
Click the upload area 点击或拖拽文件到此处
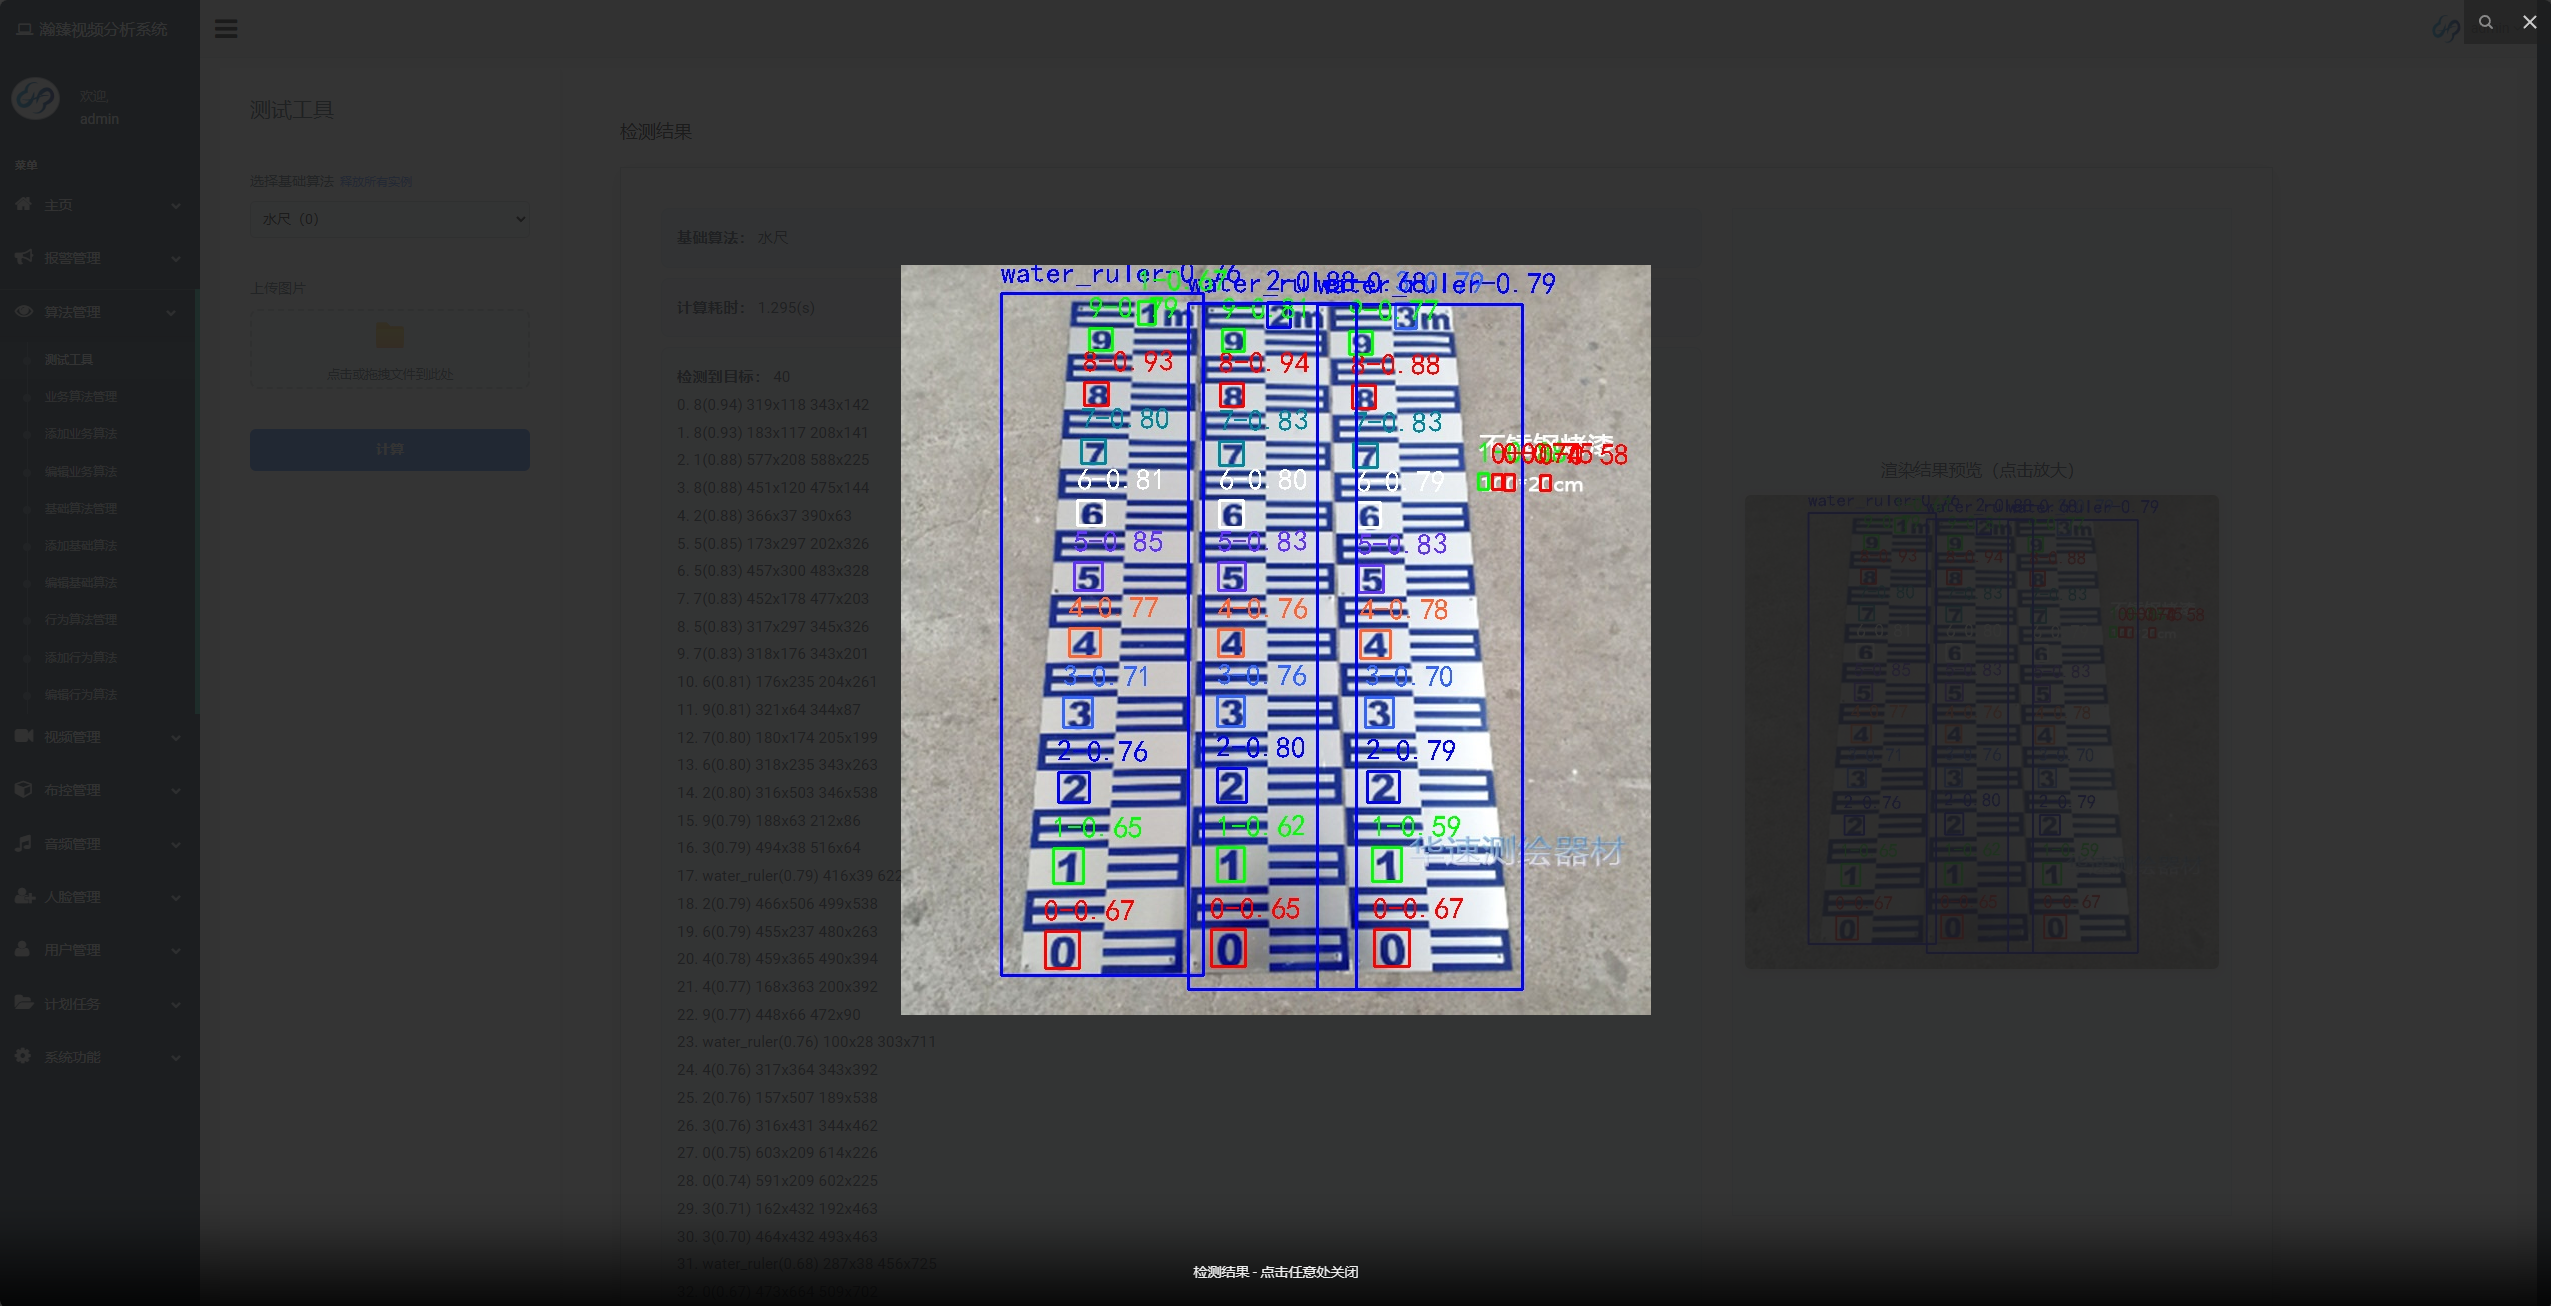pyautogui.click(x=390, y=348)
